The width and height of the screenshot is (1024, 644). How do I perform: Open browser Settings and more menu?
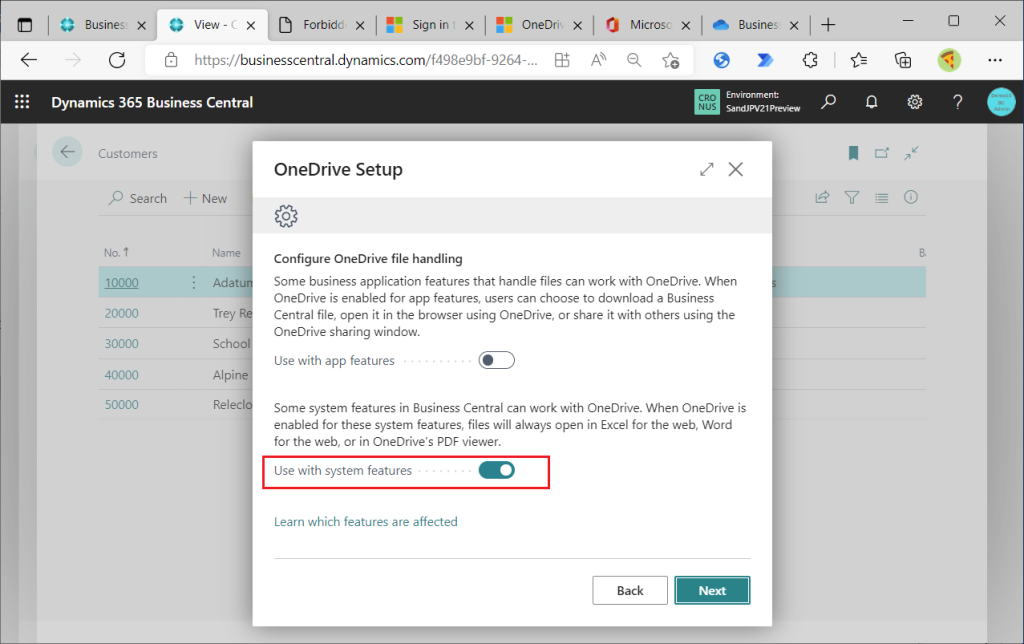[995, 60]
